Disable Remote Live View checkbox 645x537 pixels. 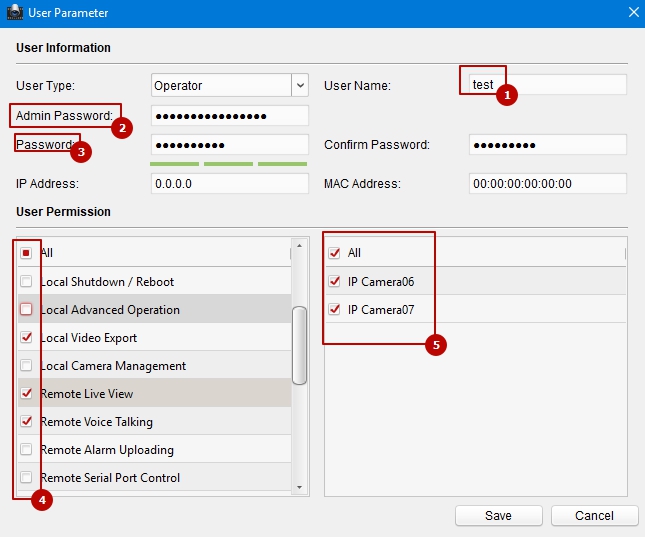(x=27, y=394)
